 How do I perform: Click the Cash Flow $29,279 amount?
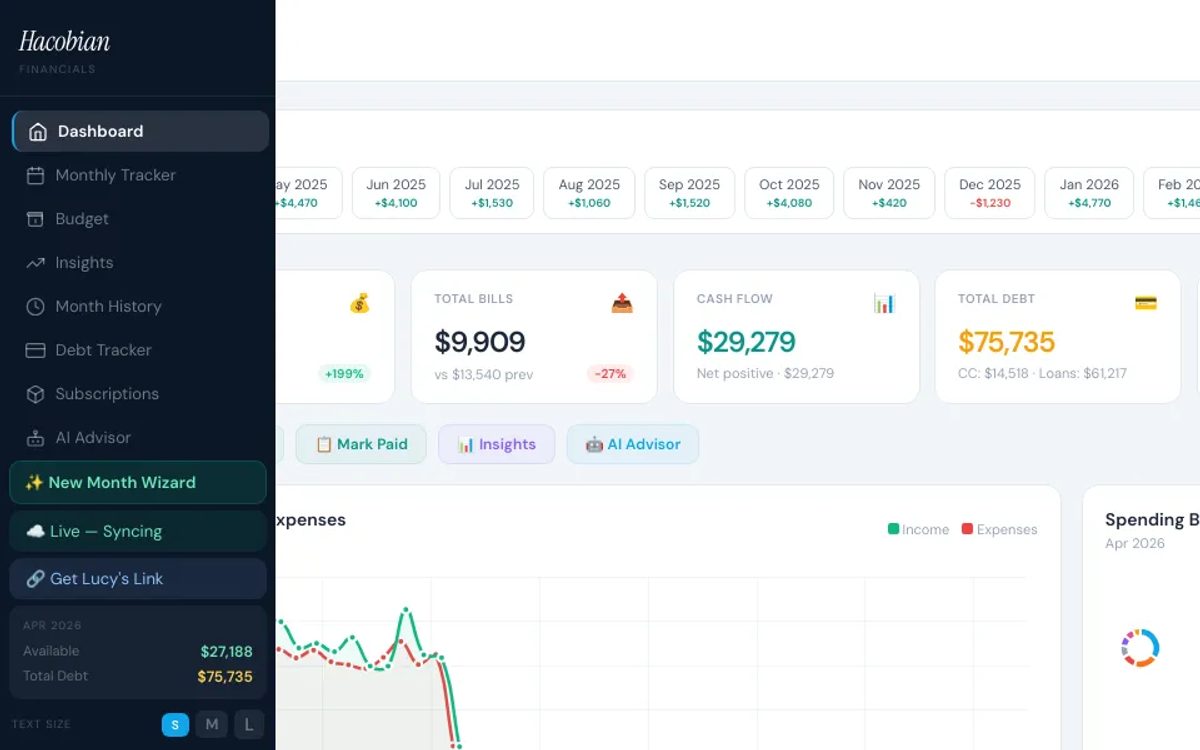tap(746, 342)
